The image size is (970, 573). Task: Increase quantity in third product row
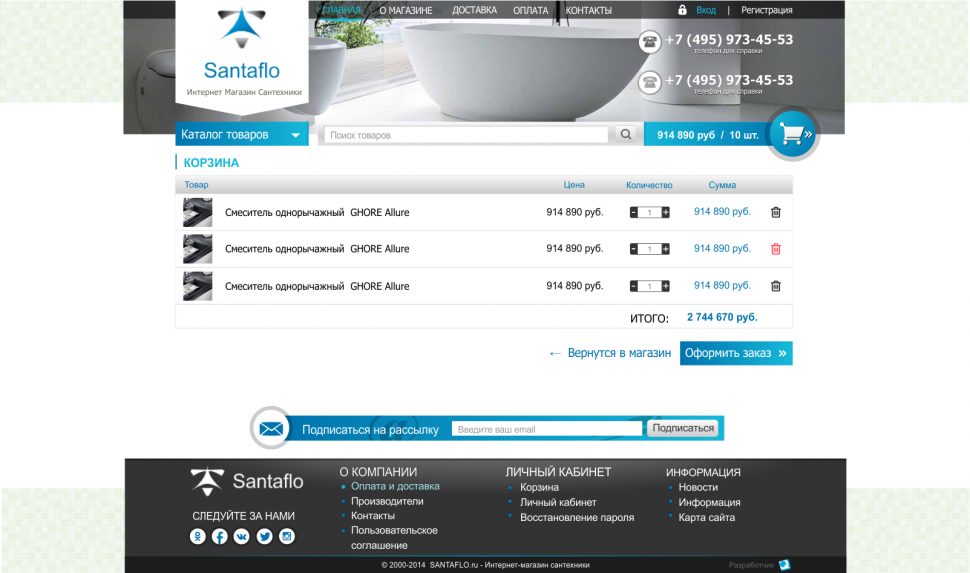tap(666, 286)
